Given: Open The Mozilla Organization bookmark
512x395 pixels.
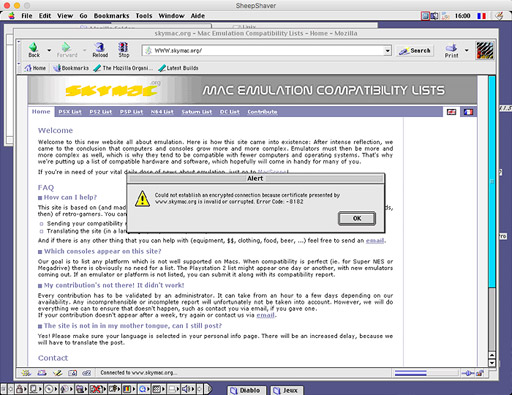Looking at the screenshot, I should [x=123, y=68].
